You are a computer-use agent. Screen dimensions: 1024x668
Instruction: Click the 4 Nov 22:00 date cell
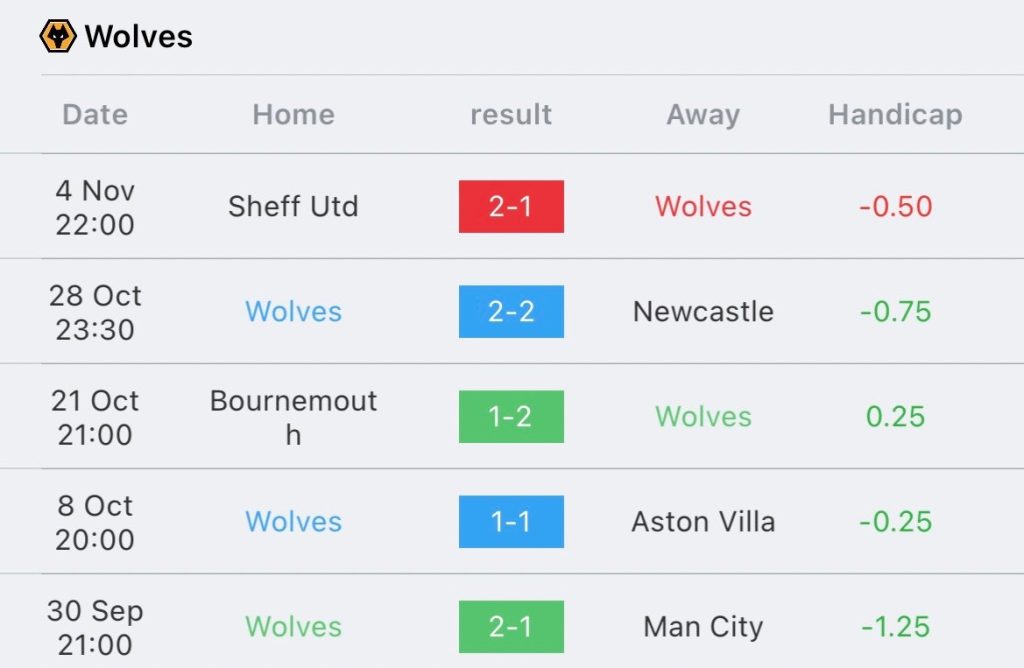coord(95,206)
